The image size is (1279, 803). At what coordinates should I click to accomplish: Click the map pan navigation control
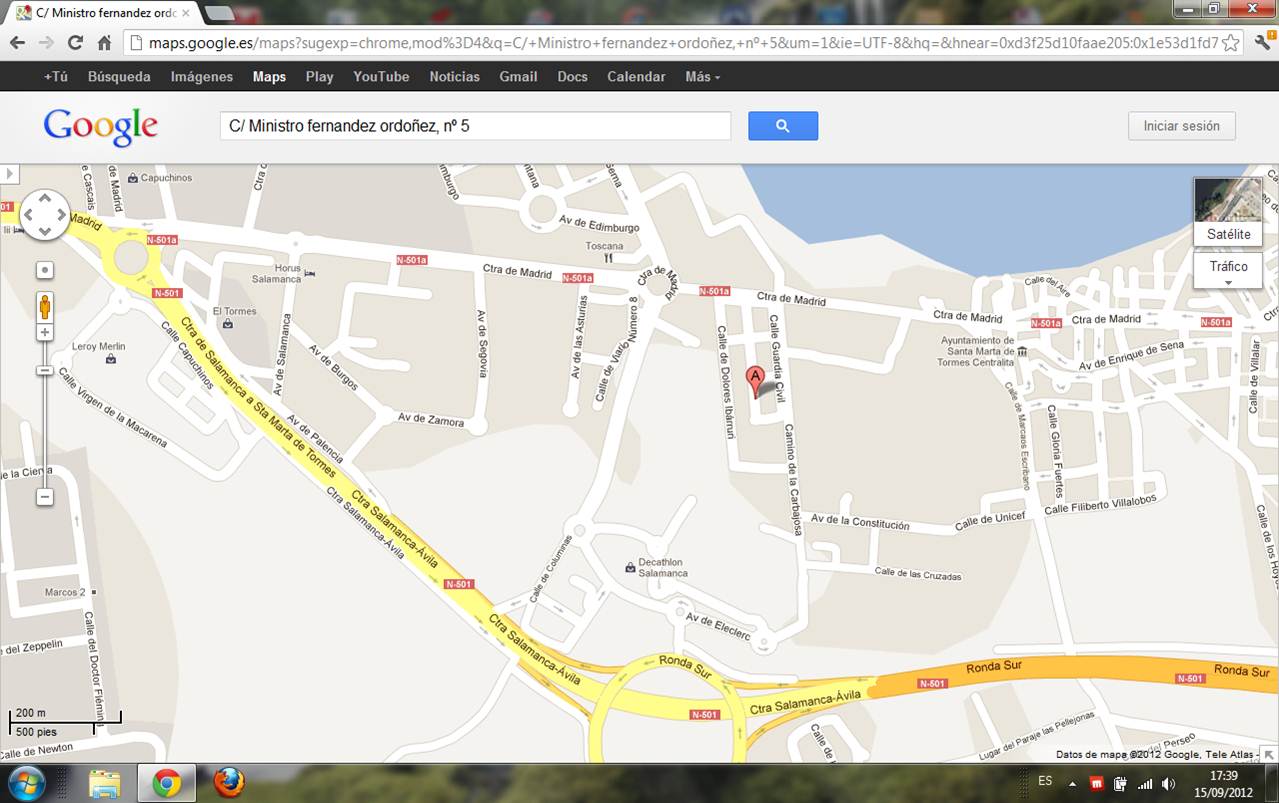point(45,214)
